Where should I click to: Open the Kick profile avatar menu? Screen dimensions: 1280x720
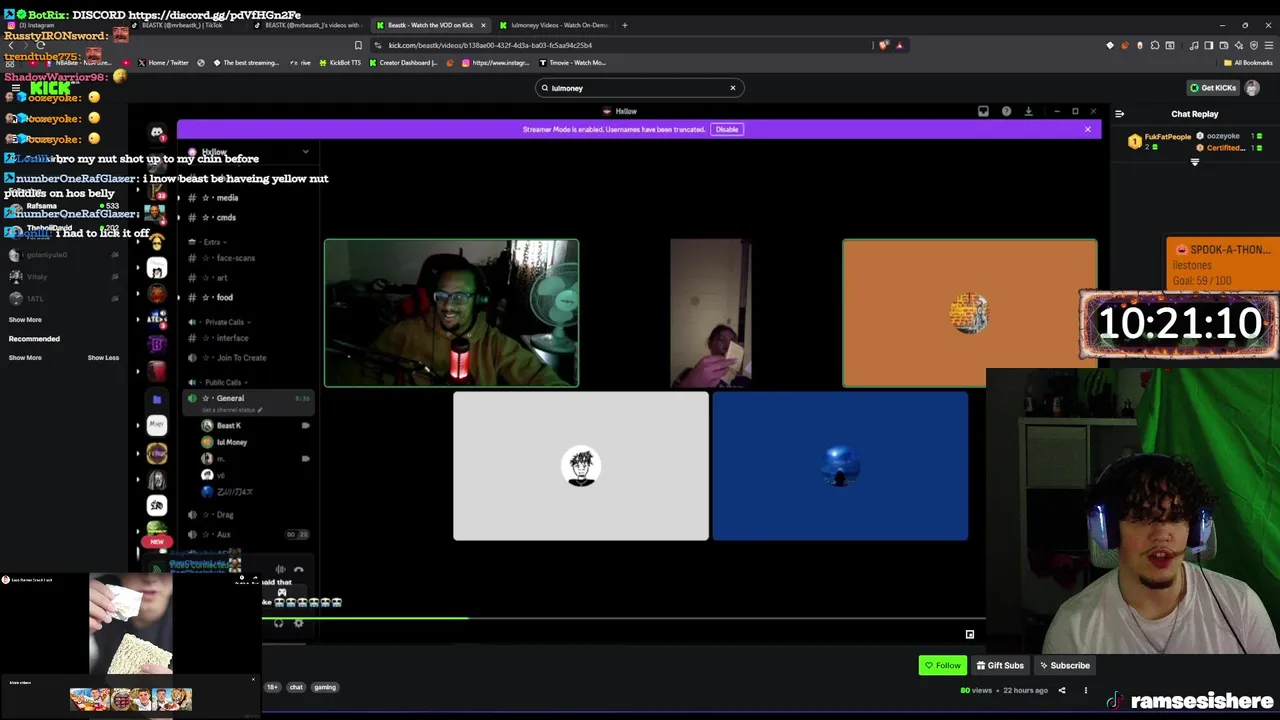[x=1253, y=88]
